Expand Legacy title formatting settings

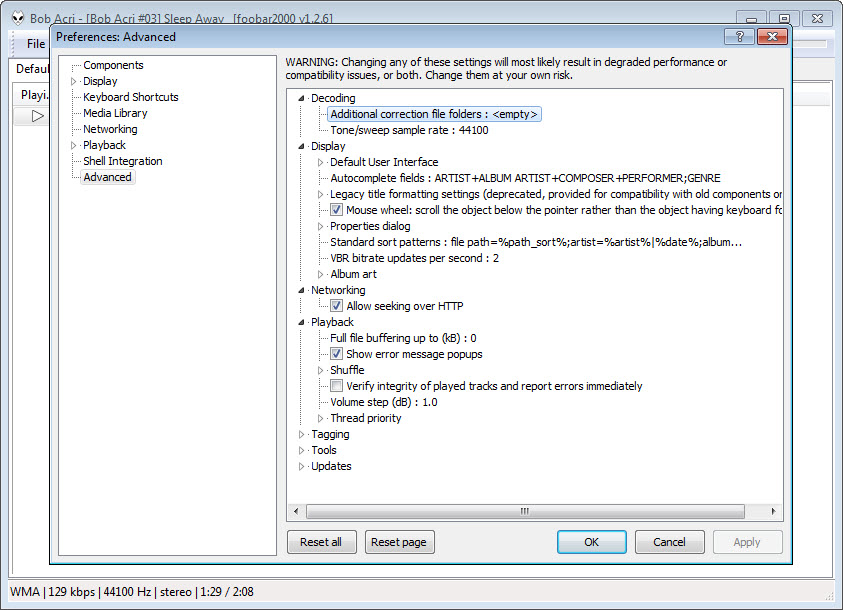tap(320, 194)
